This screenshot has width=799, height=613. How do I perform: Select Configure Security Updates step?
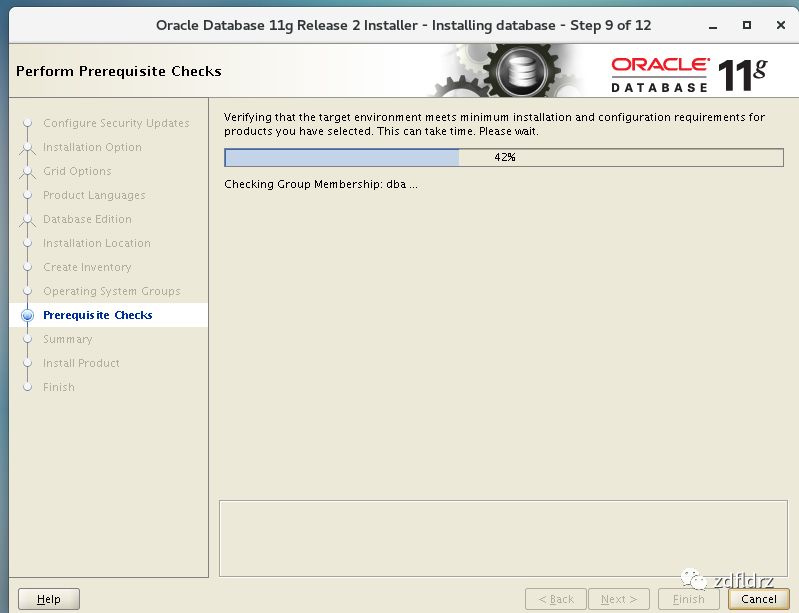[116, 123]
